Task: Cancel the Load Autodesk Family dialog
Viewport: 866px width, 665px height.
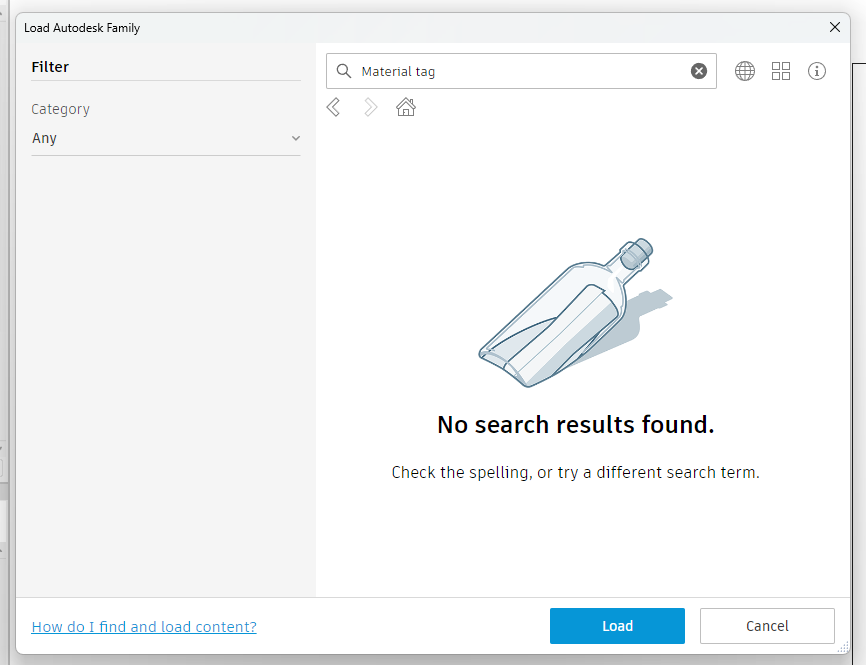Action: click(x=767, y=625)
